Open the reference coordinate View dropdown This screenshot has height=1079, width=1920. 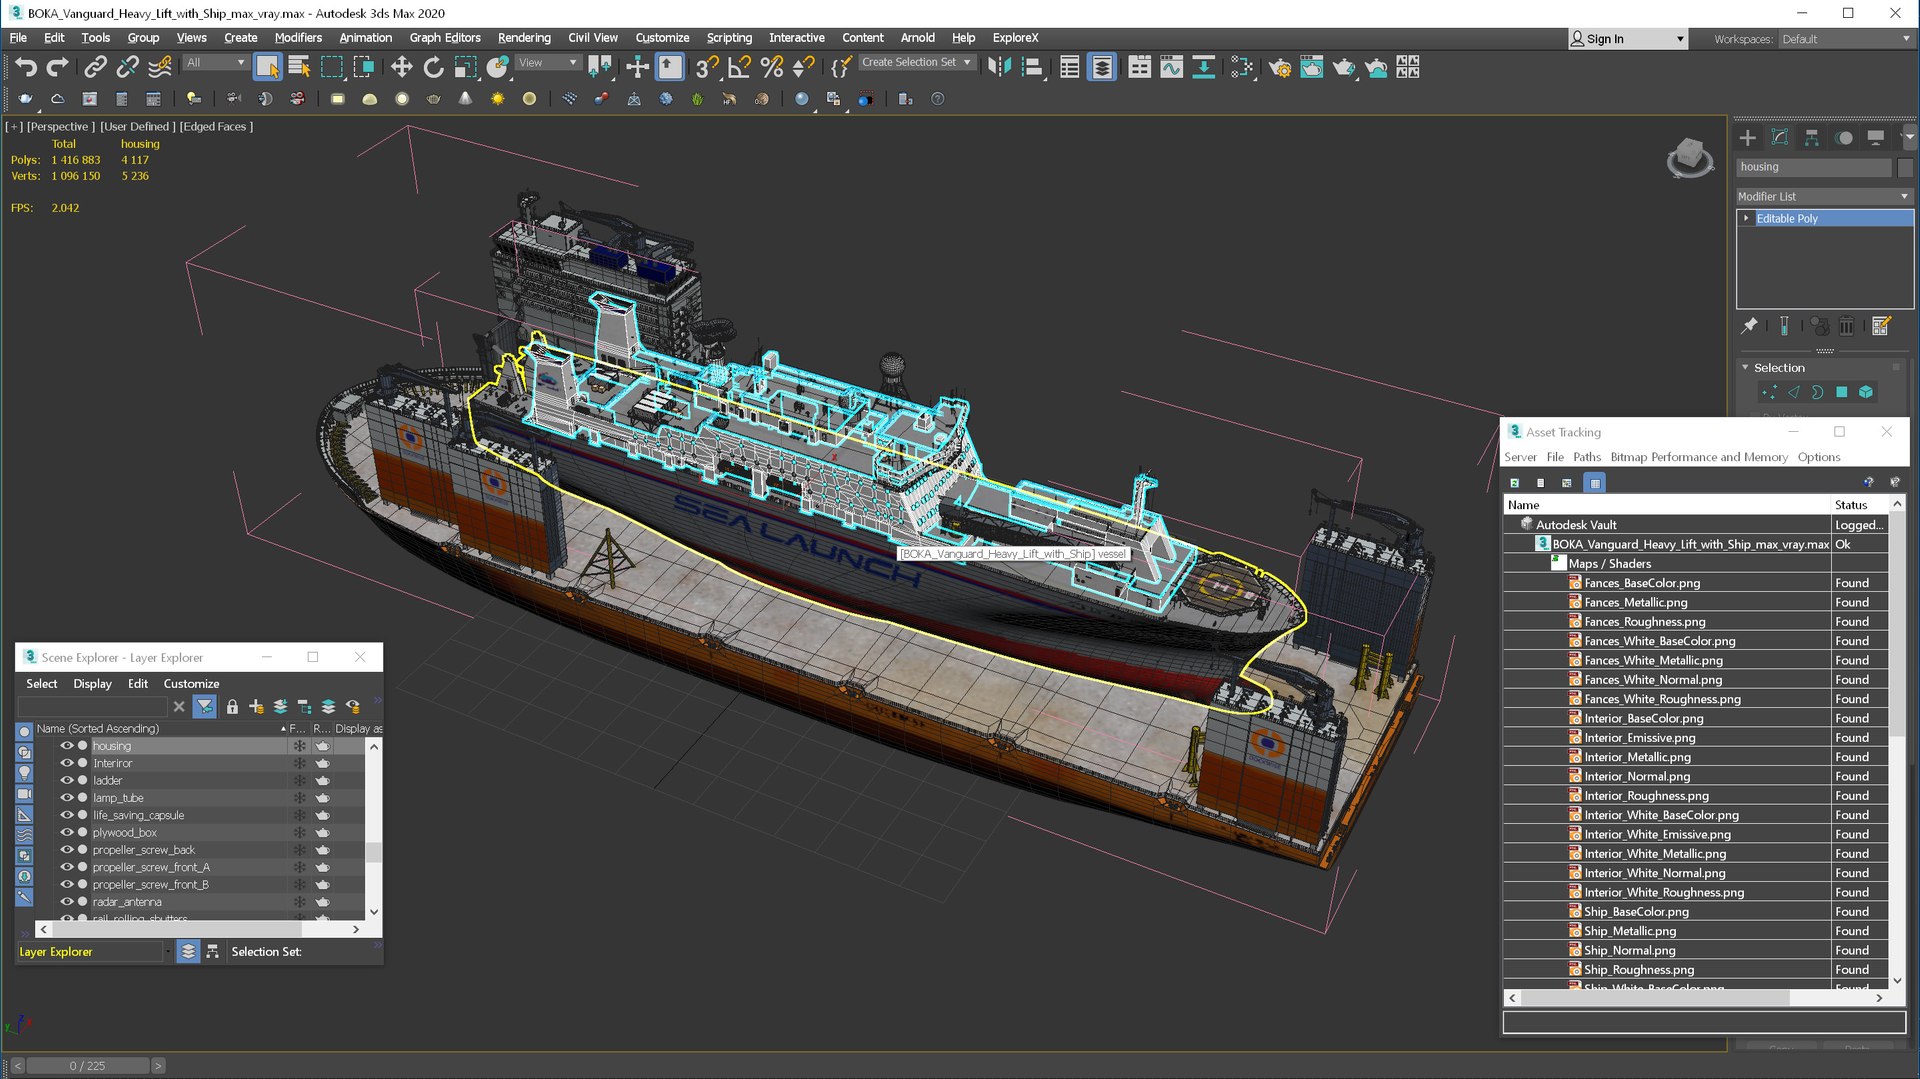[547, 62]
